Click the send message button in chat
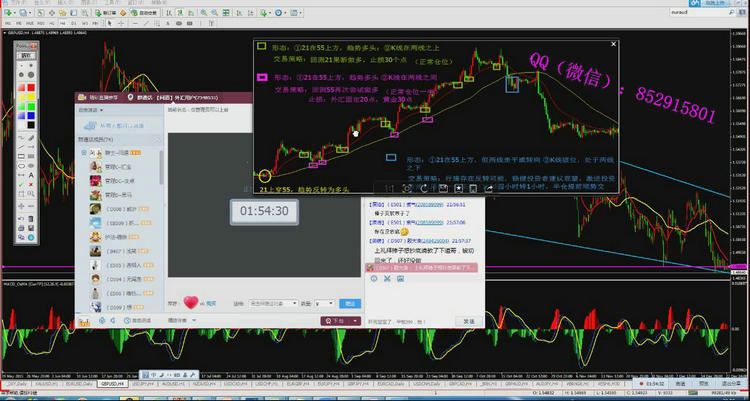This screenshot has width=750, height=401. pyautogui.click(x=469, y=321)
